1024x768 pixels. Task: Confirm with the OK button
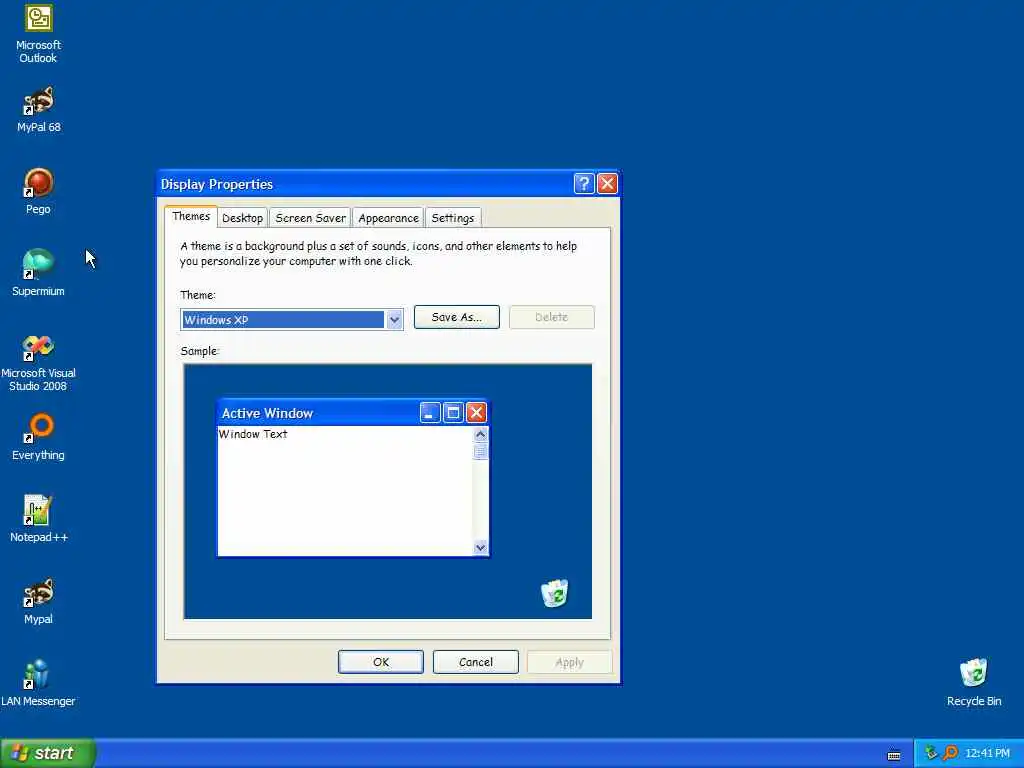point(381,662)
